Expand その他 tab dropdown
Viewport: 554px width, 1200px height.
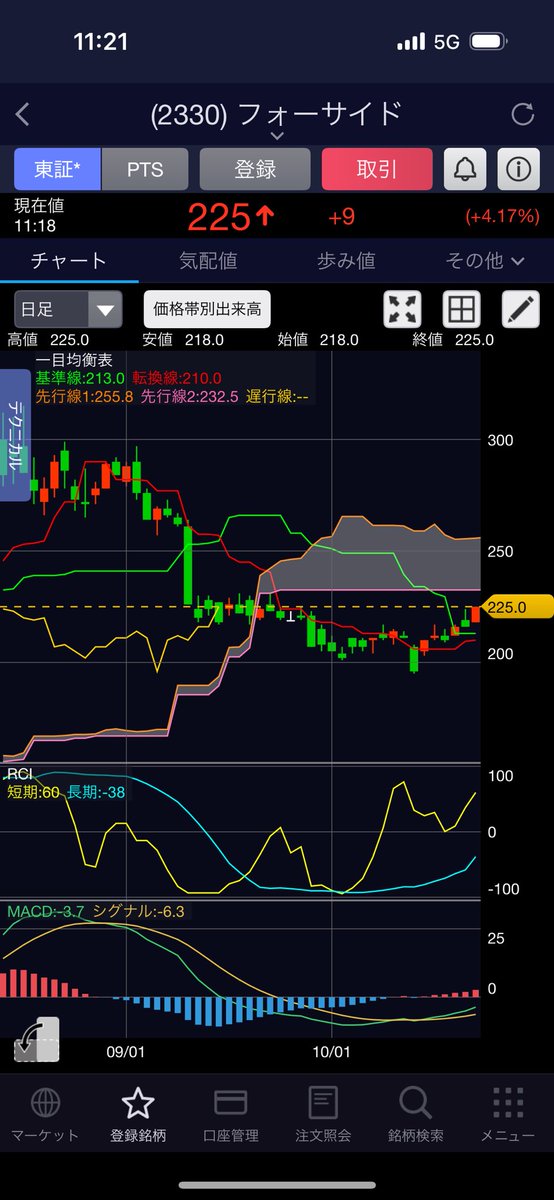coord(485,261)
